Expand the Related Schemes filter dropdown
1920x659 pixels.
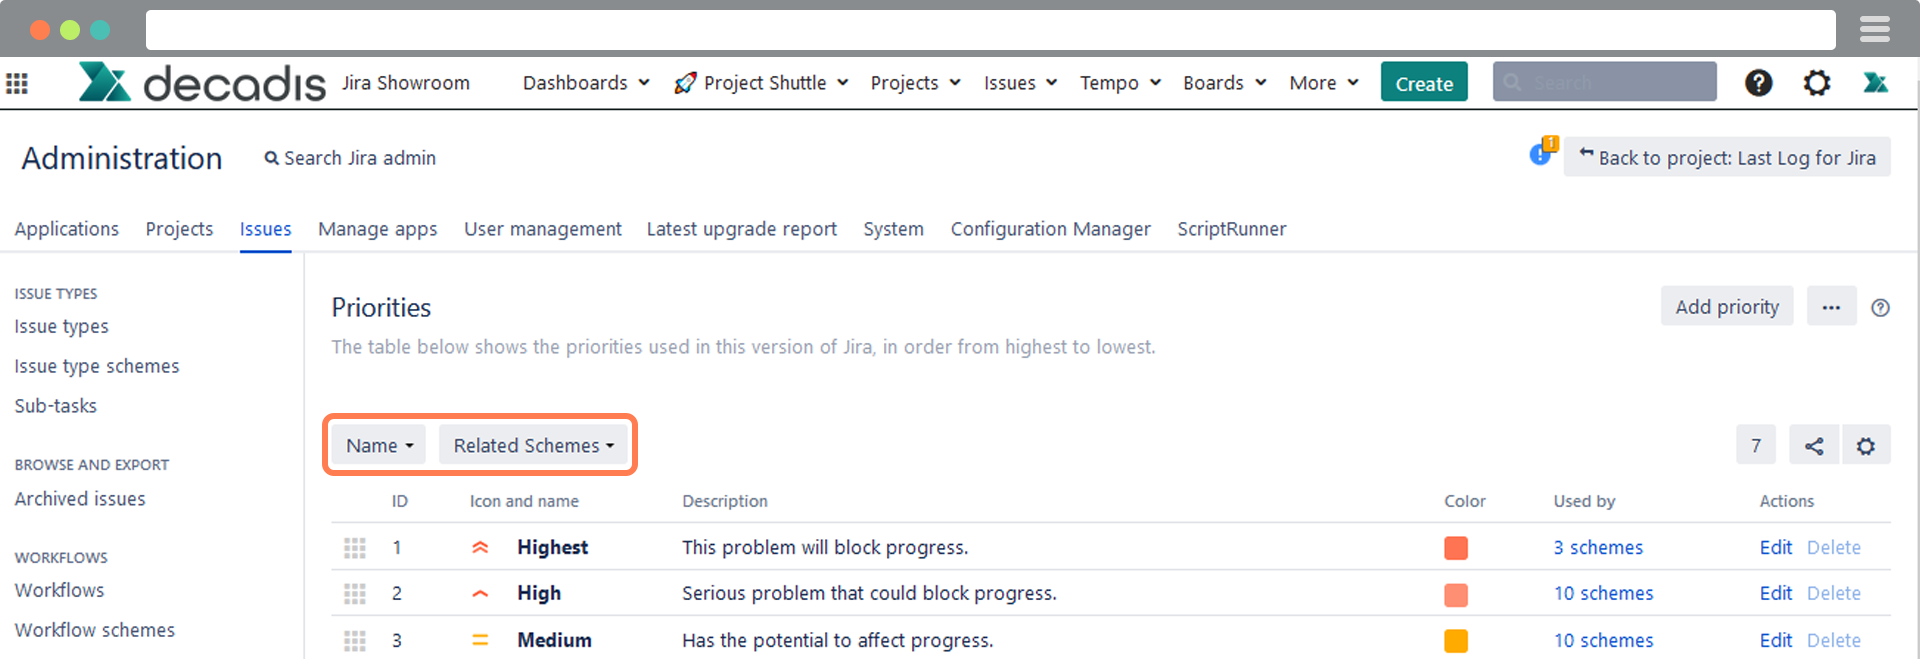point(533,446)
